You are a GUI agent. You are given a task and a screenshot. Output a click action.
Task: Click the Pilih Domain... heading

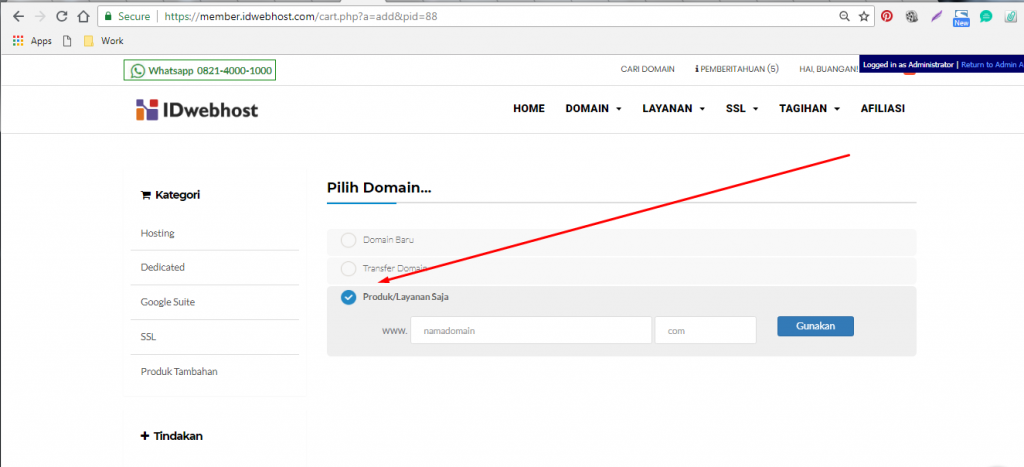coord(379,188)
